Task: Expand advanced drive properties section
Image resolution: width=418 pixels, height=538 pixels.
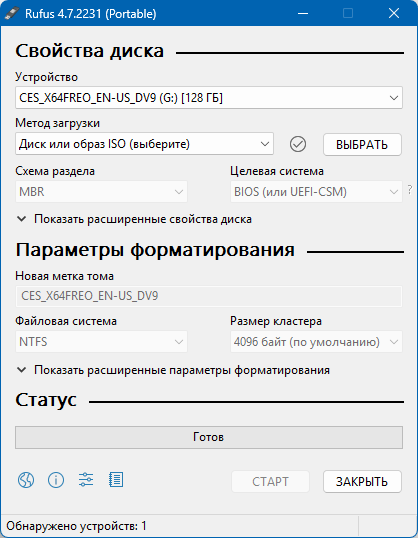Action: [135, 219]
